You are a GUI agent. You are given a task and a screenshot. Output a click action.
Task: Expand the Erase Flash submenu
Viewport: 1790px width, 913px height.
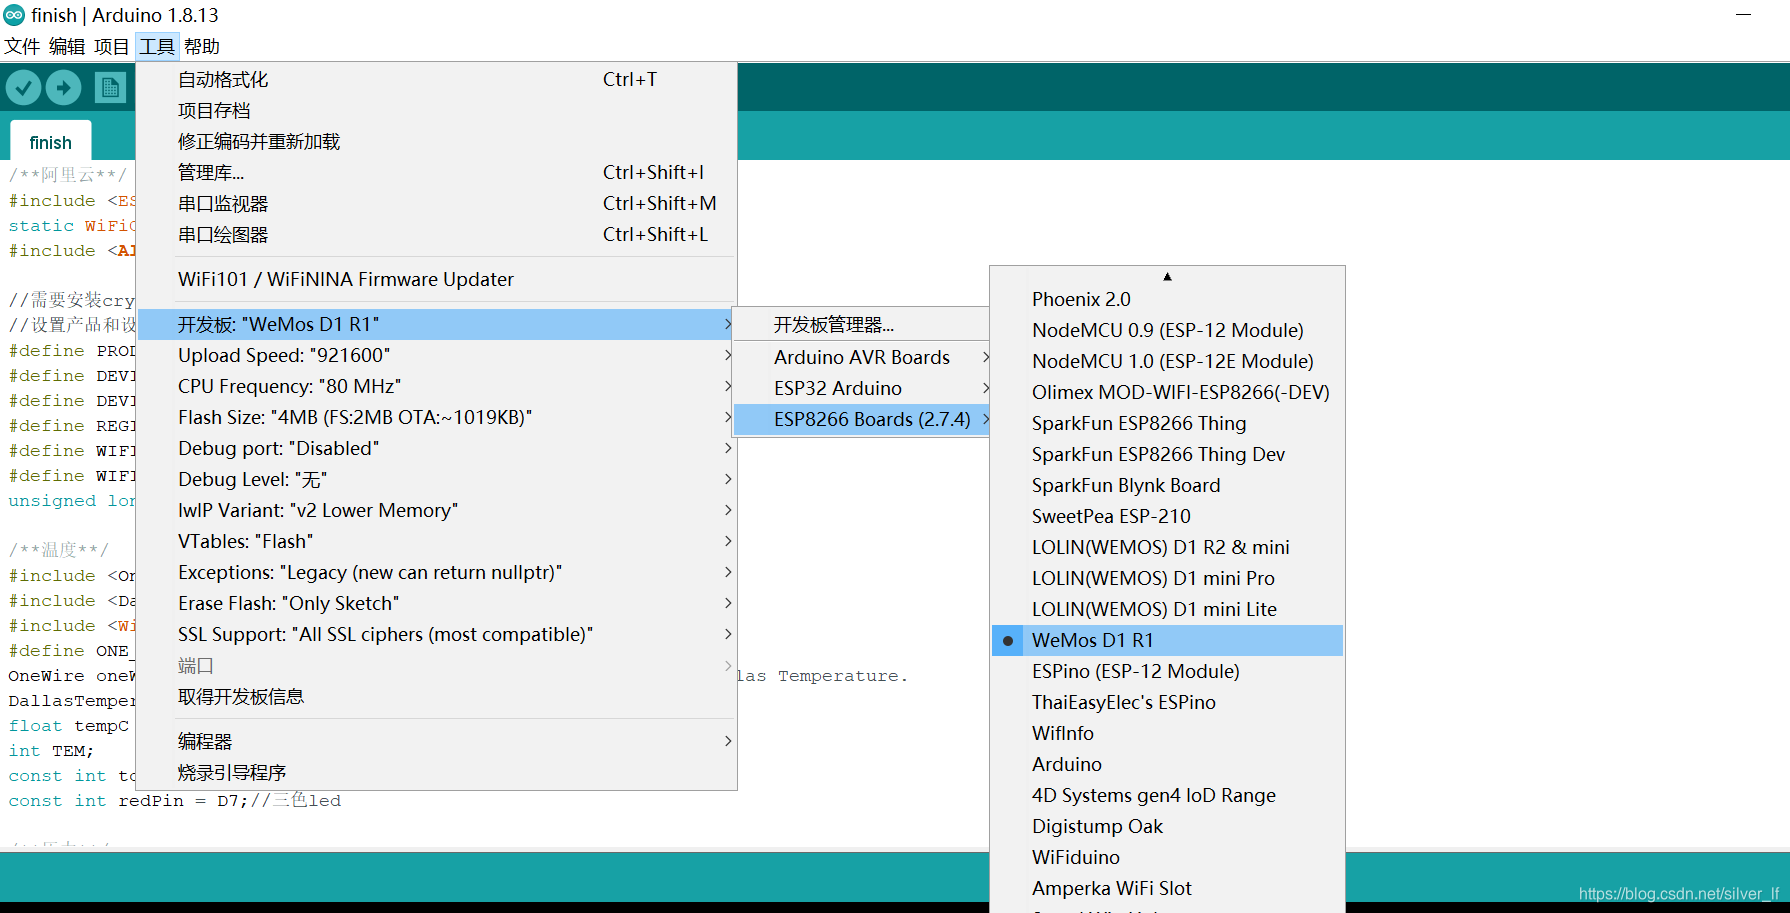(436, 603)
